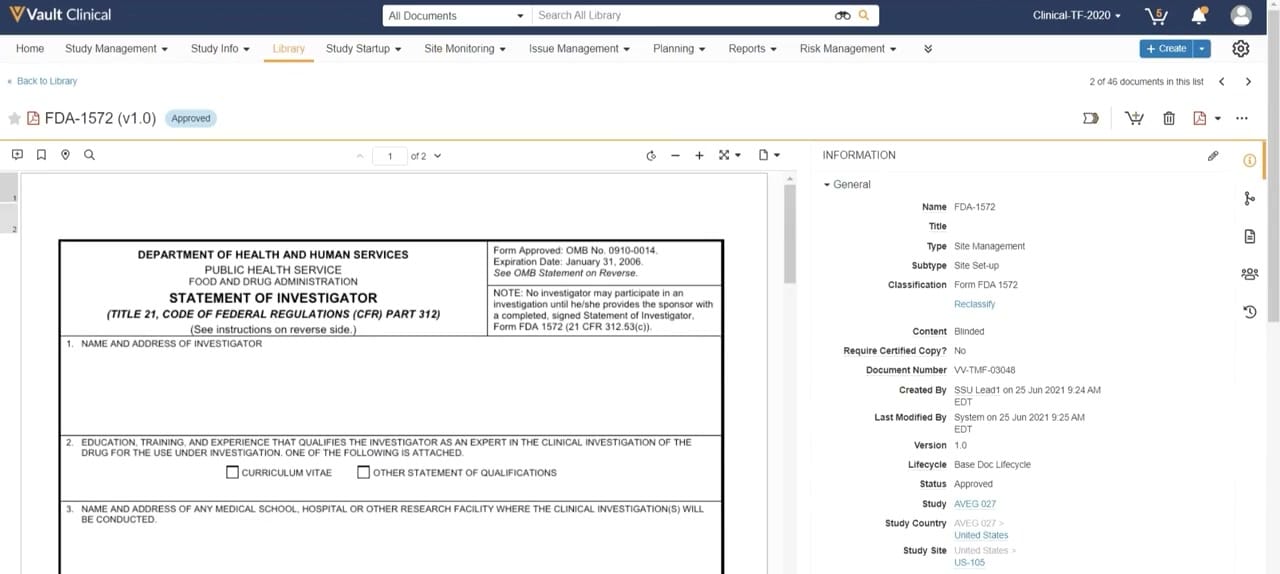Go to previous page arrow in viewer
The height and width of the screenshot is (574, 1280).
360,156
